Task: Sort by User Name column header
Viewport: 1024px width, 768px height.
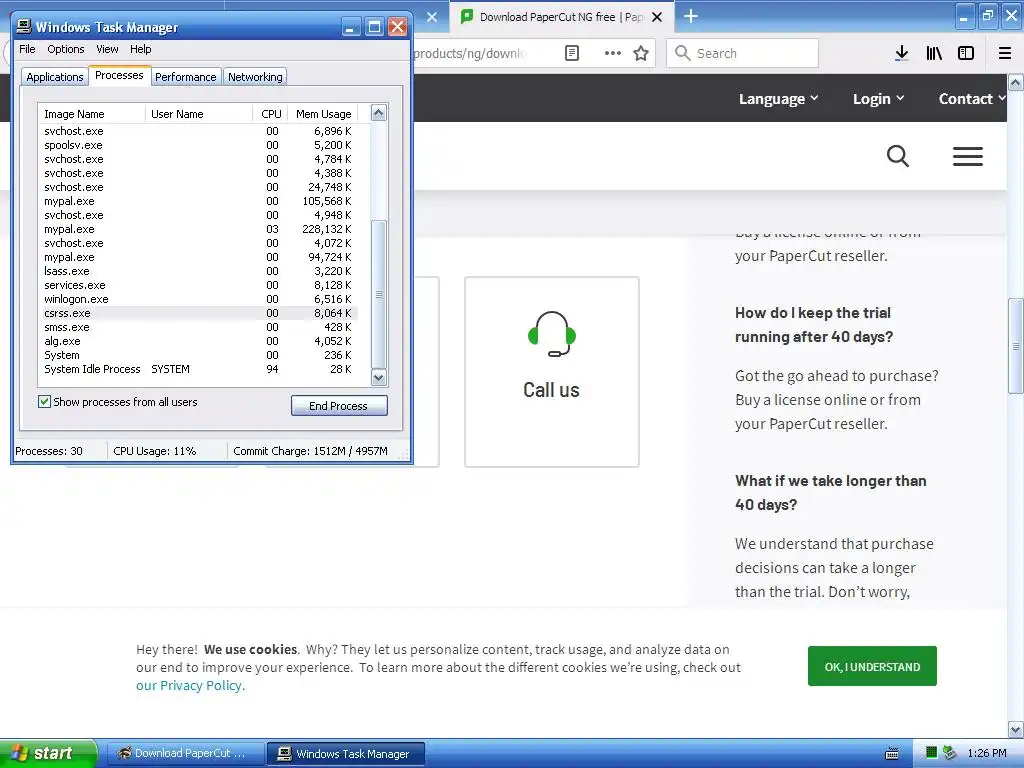Action: point(199,114)
